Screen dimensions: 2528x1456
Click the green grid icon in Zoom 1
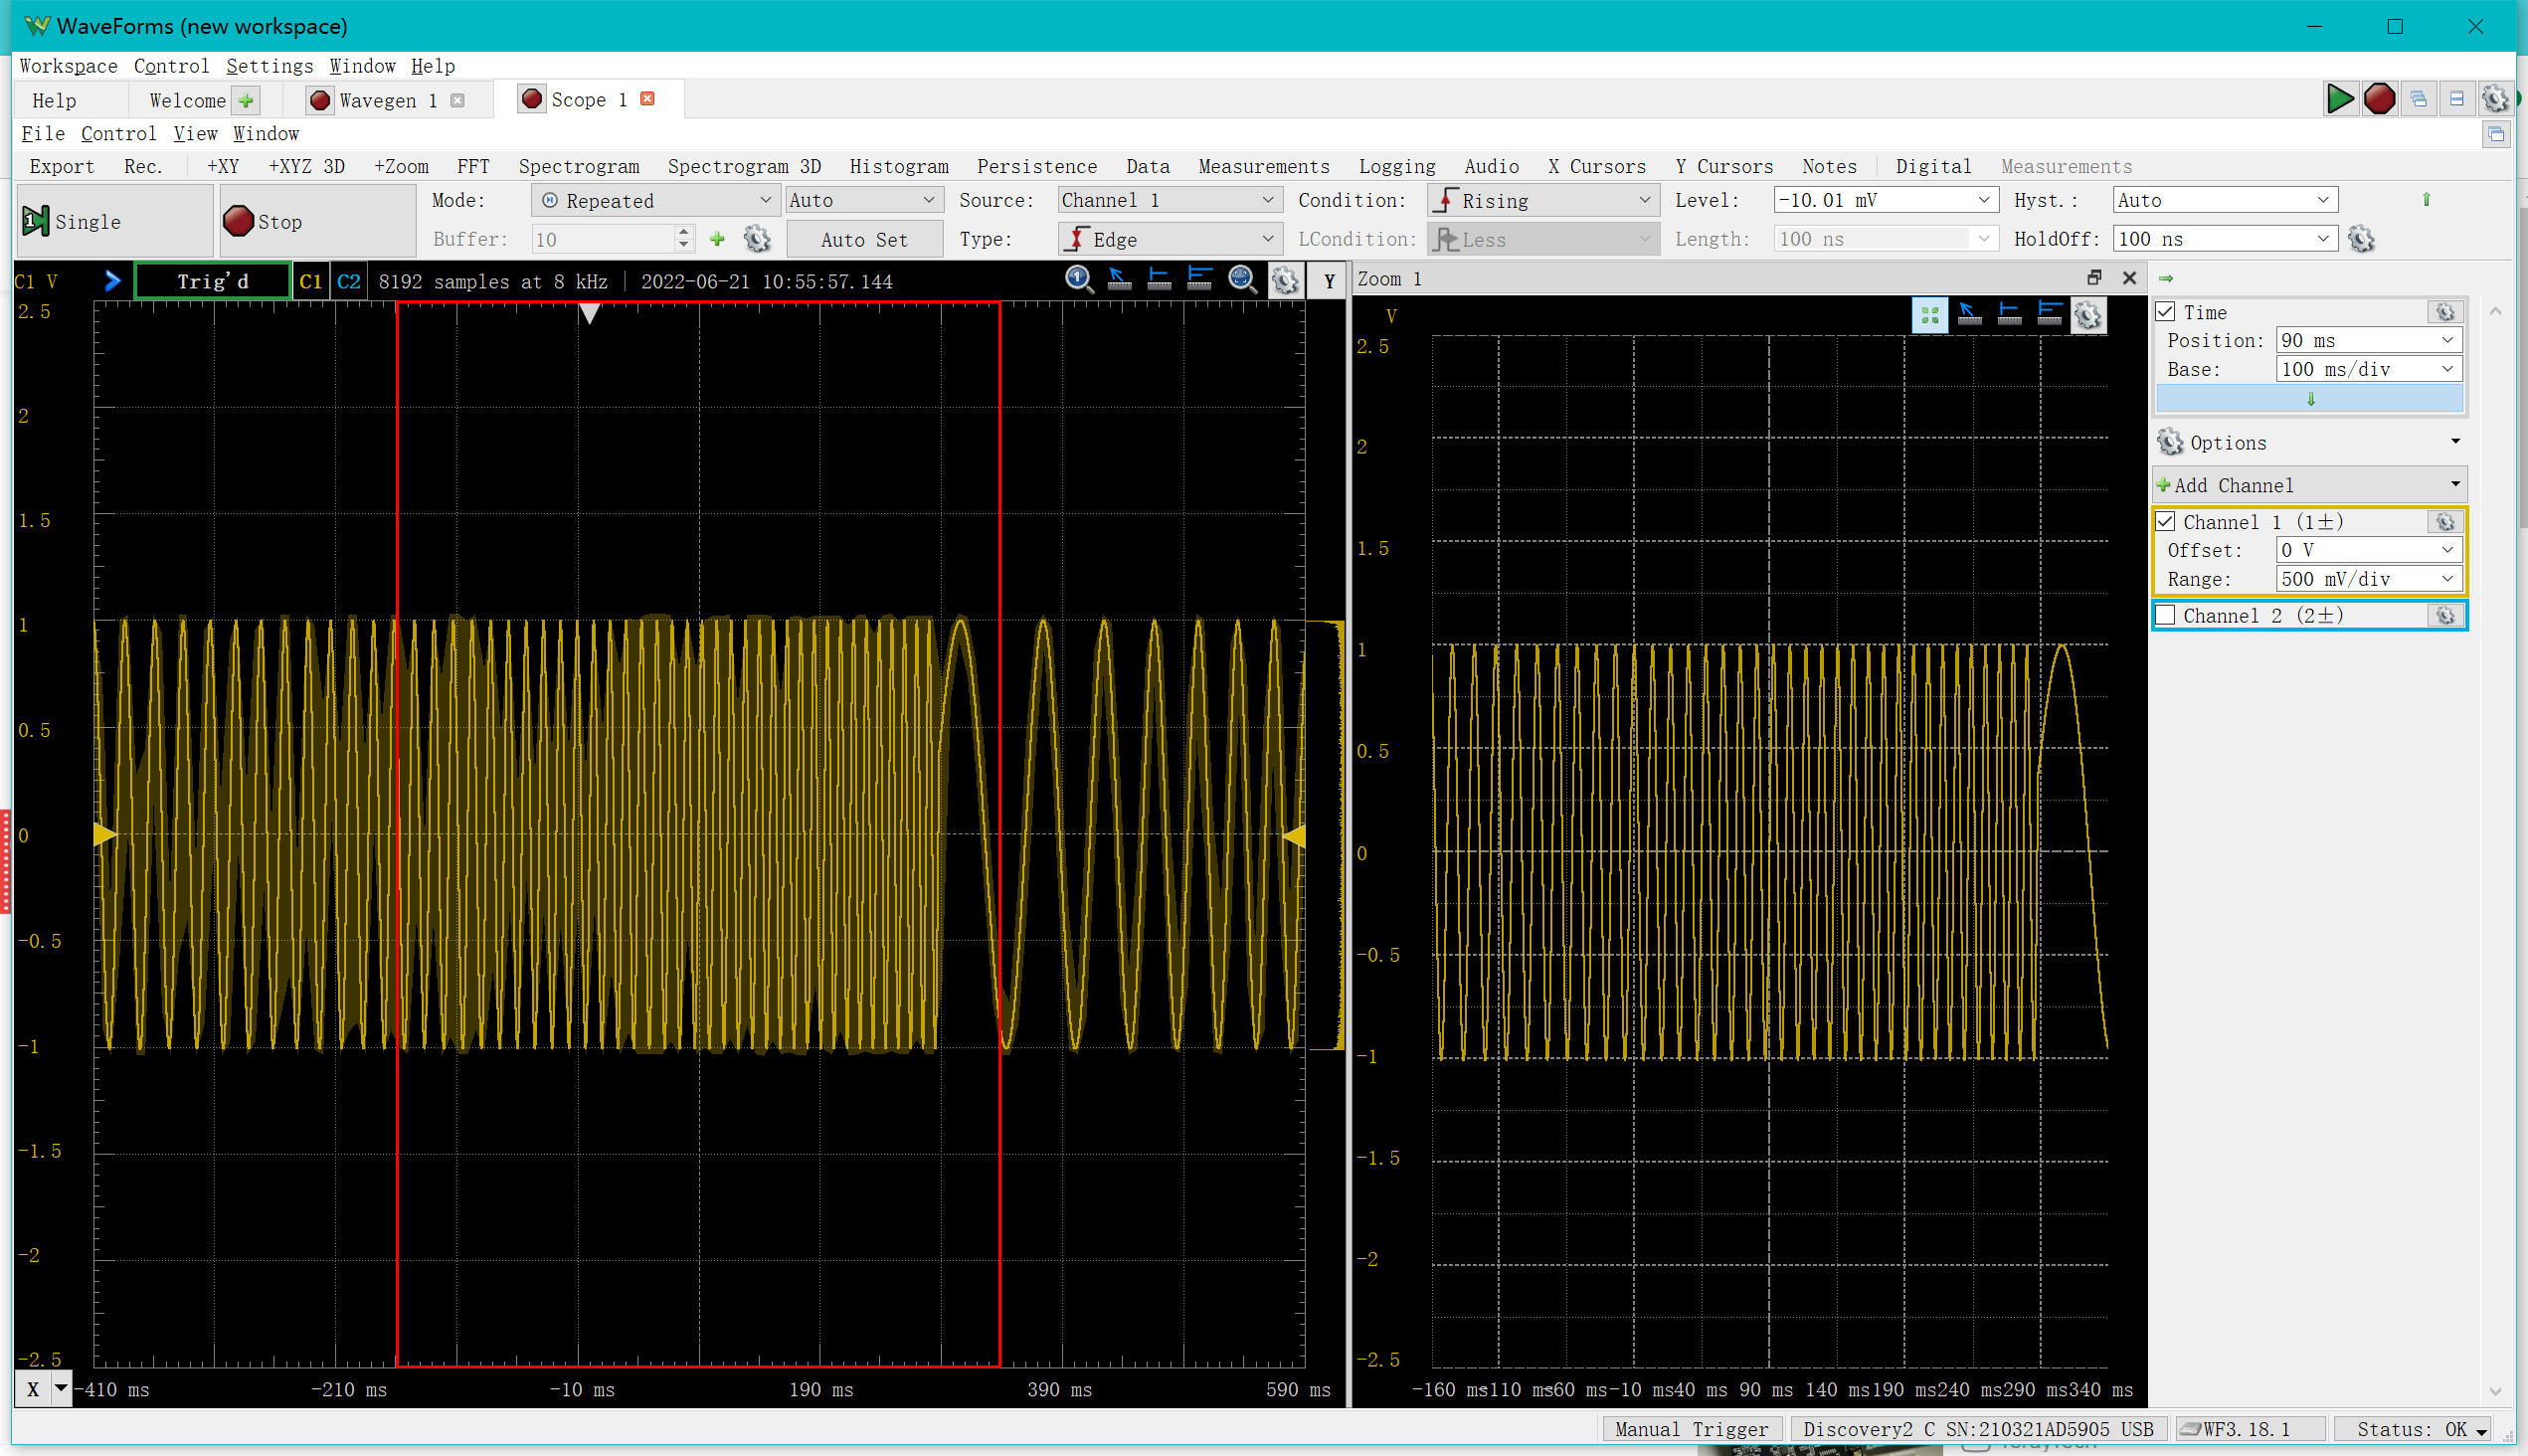pos(1929,316)
